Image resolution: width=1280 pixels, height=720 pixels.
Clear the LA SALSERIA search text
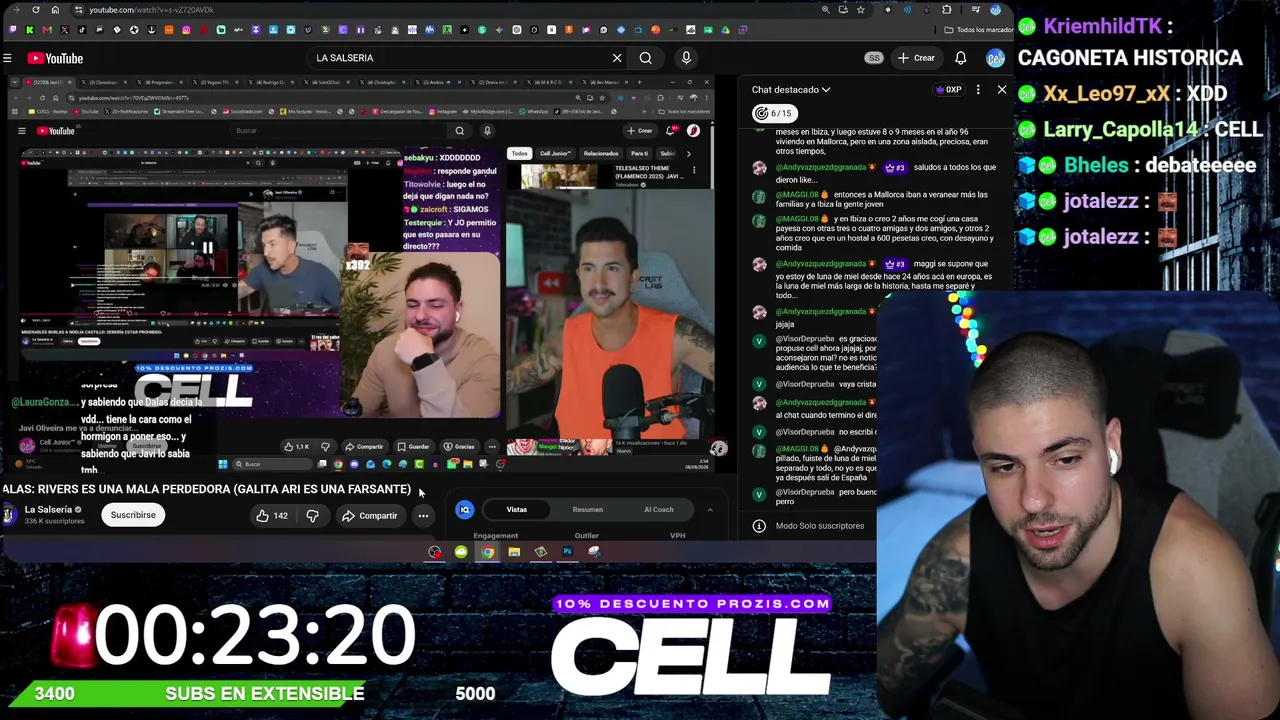(x=617, y=58)
